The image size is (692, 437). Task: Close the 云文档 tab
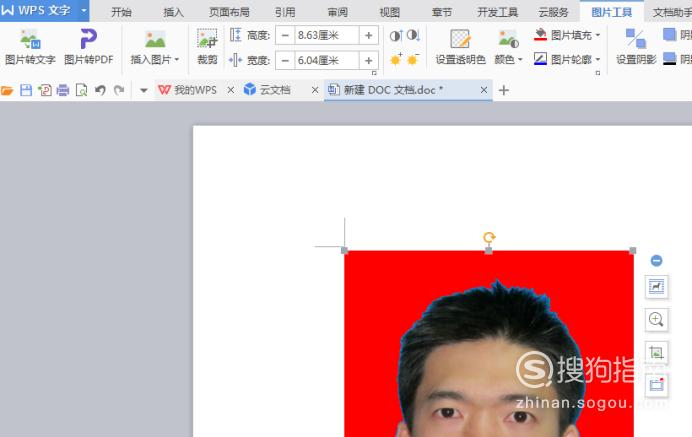[x=315, y=90]
